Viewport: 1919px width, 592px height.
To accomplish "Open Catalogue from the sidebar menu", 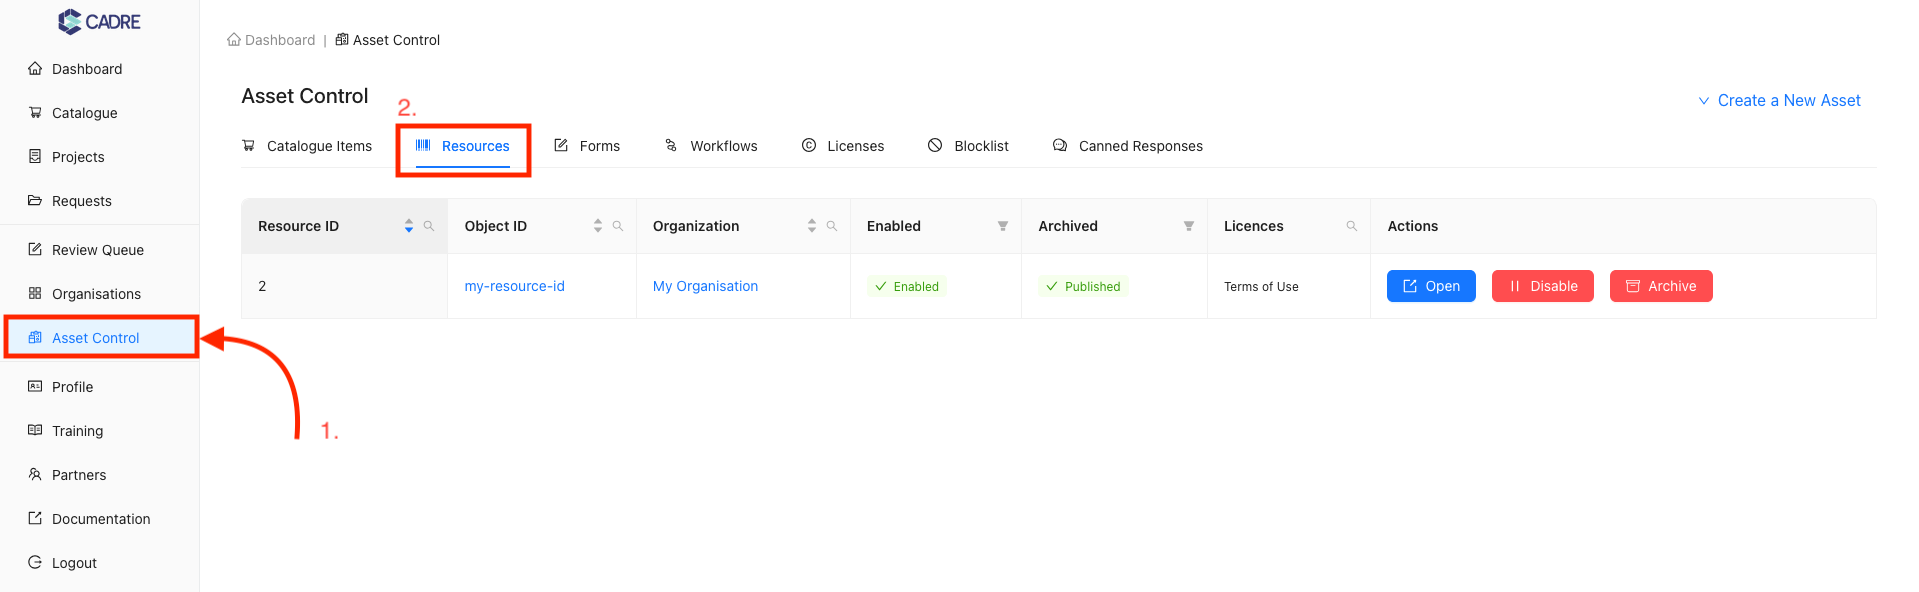I will tap(100, 113).
